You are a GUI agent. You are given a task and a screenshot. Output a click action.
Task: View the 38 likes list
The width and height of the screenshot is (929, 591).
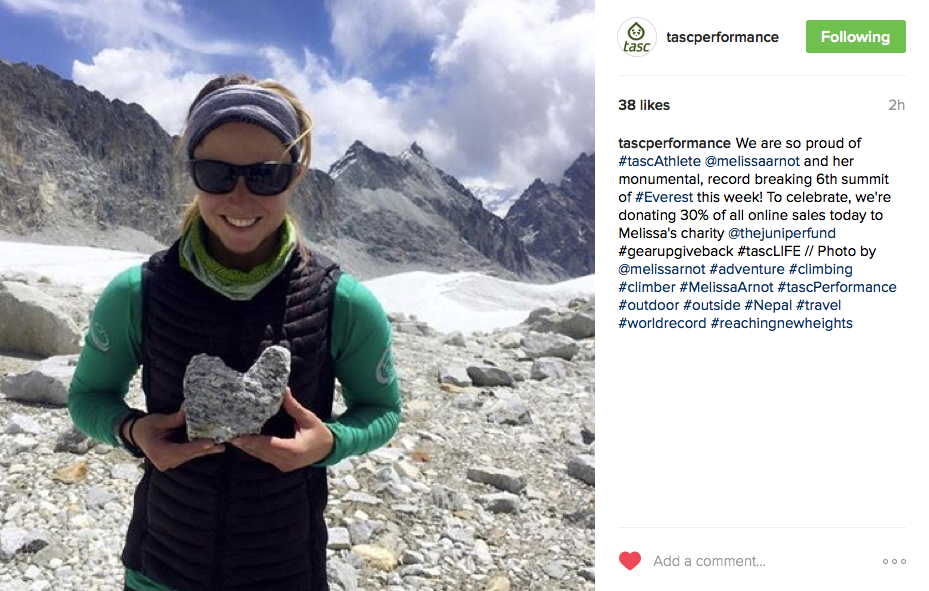point(644,105)
